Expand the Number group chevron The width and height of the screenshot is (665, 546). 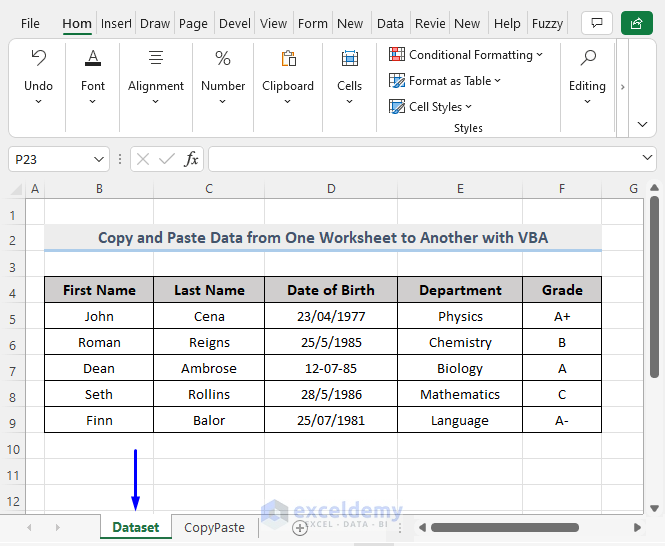[222, 101]
